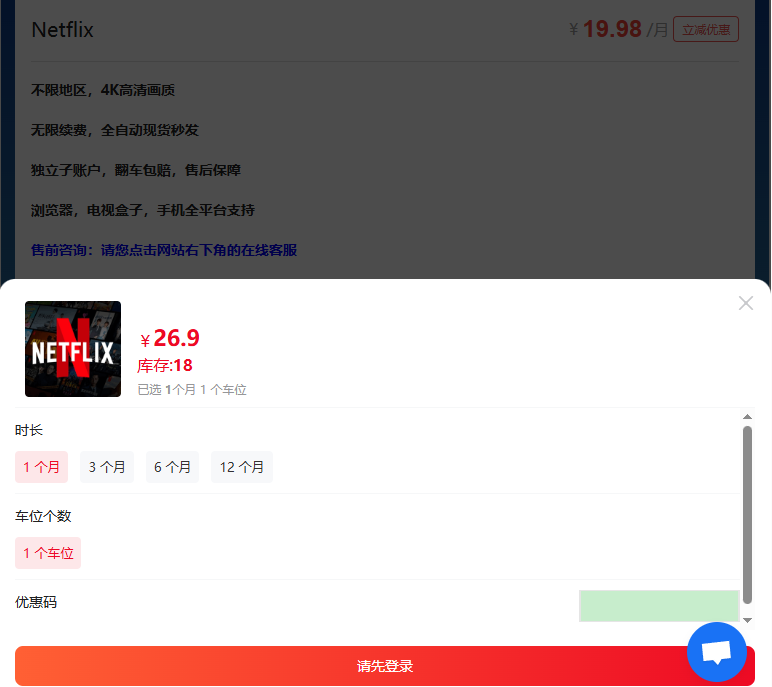Choose the 12 个月 duration
The width and height of the screenshot is (772, 687).
pyautogui.click(x=242, y=467)
